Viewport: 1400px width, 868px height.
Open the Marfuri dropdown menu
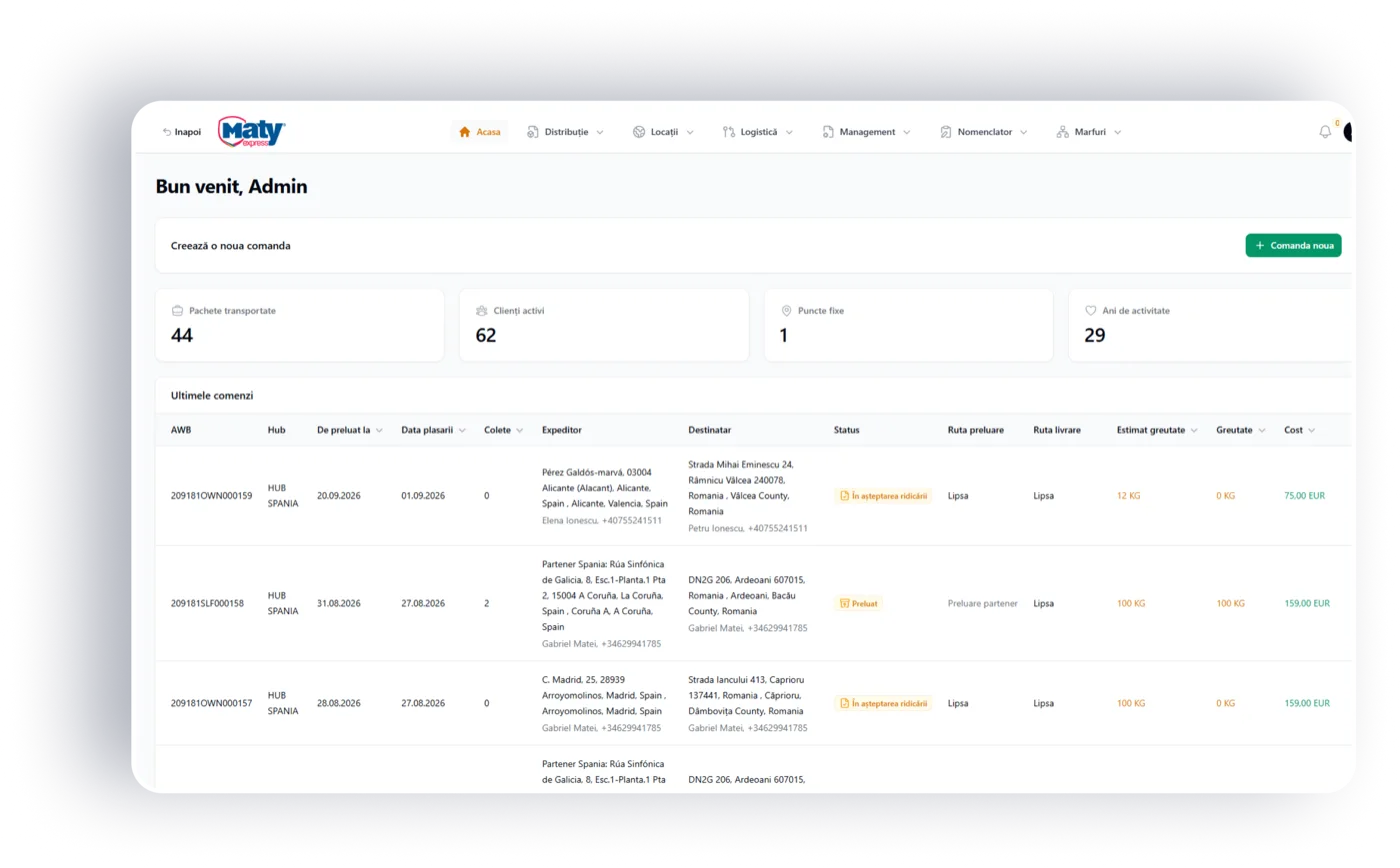[x=1089, y=132]
